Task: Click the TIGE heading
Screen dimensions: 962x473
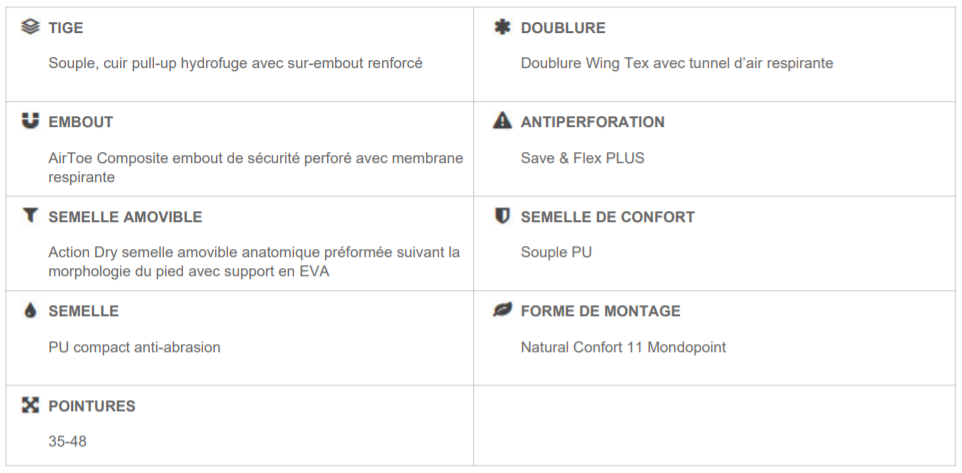Action: pos(66,28)
